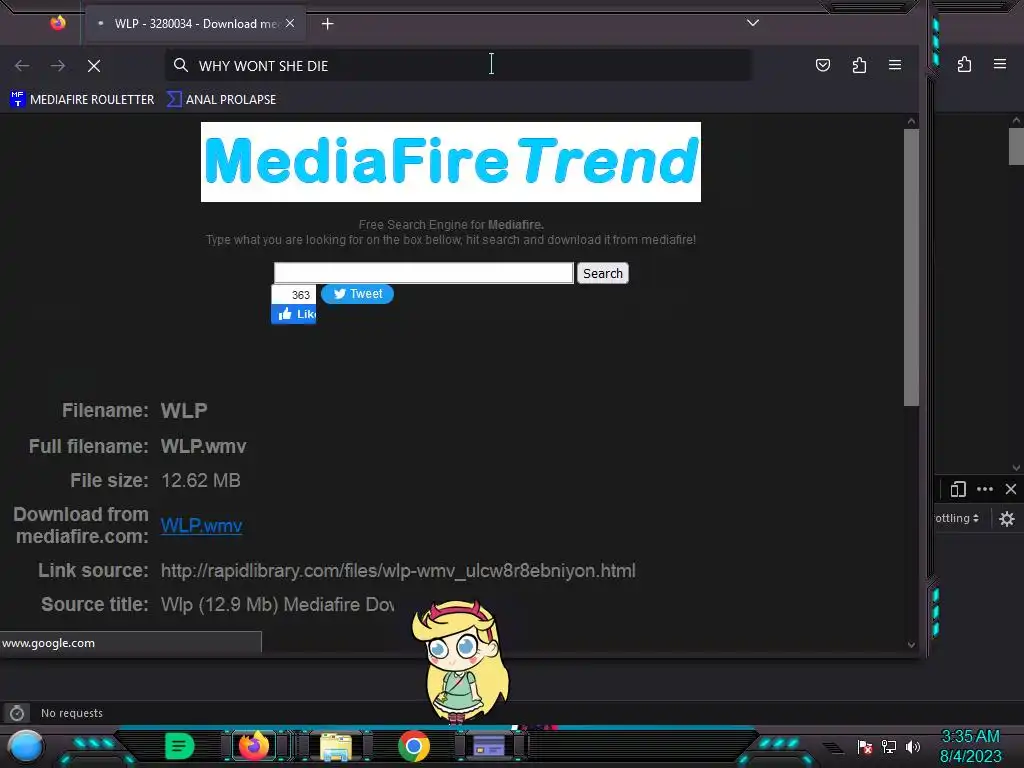
Task: Click the address bar search icon
Action: 181,65
